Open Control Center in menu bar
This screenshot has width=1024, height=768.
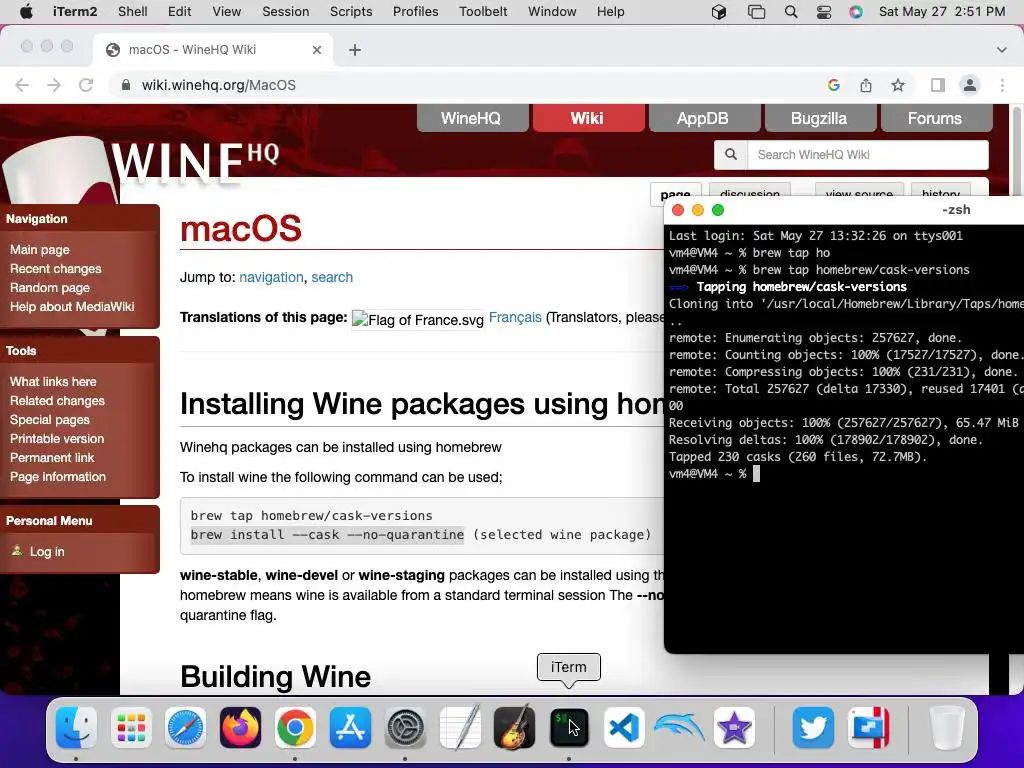tap(824, 12)
